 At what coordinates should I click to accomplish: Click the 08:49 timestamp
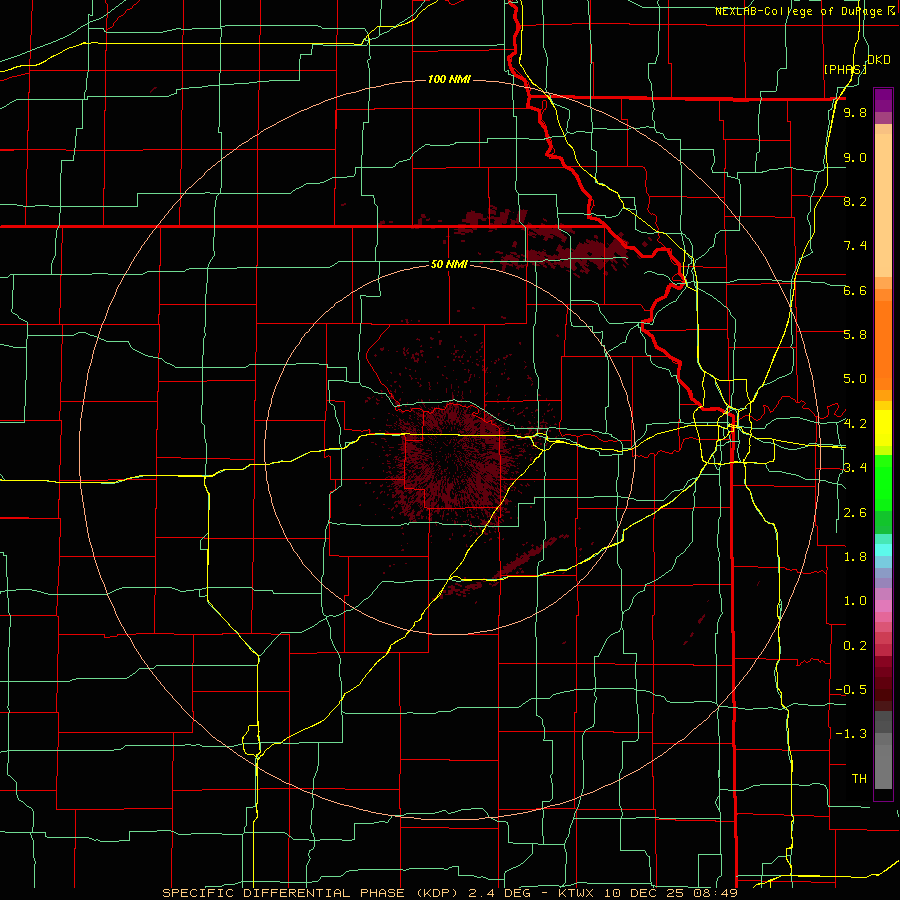pos(715,893)
